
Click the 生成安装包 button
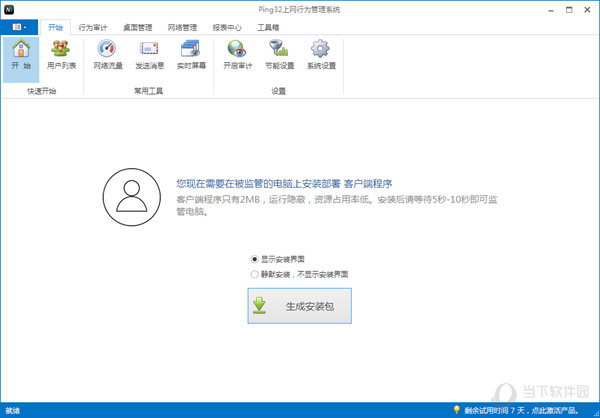point(300,306)
